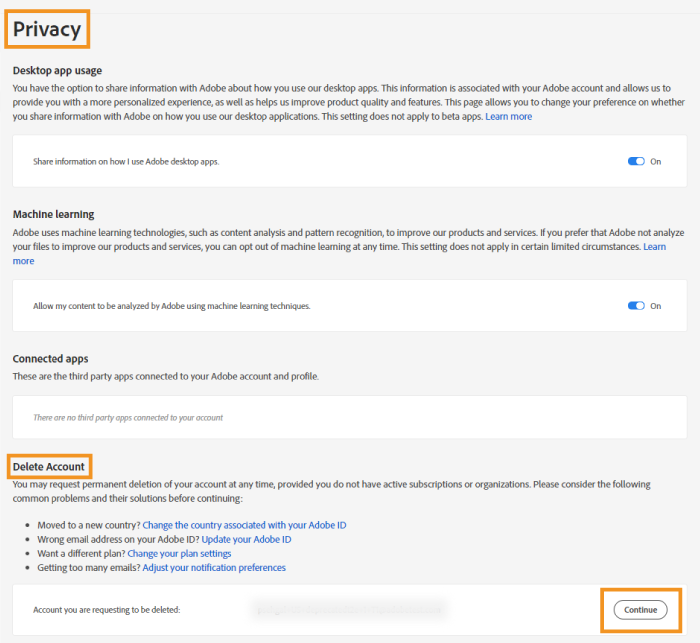Image resolution: width=700 pixels, height=643 pixels.
Task: Open the Update your Adobe ID link
Action: pos(246,539)
